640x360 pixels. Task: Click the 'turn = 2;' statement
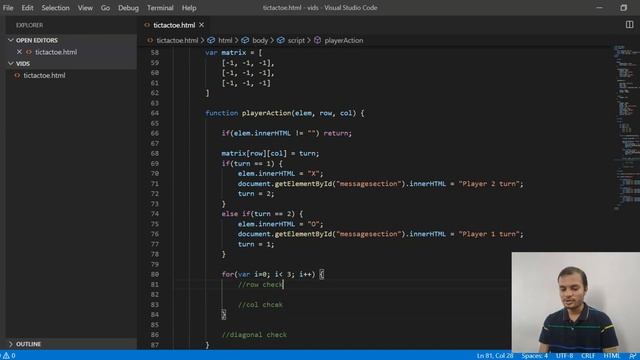(x=256, y=193)
